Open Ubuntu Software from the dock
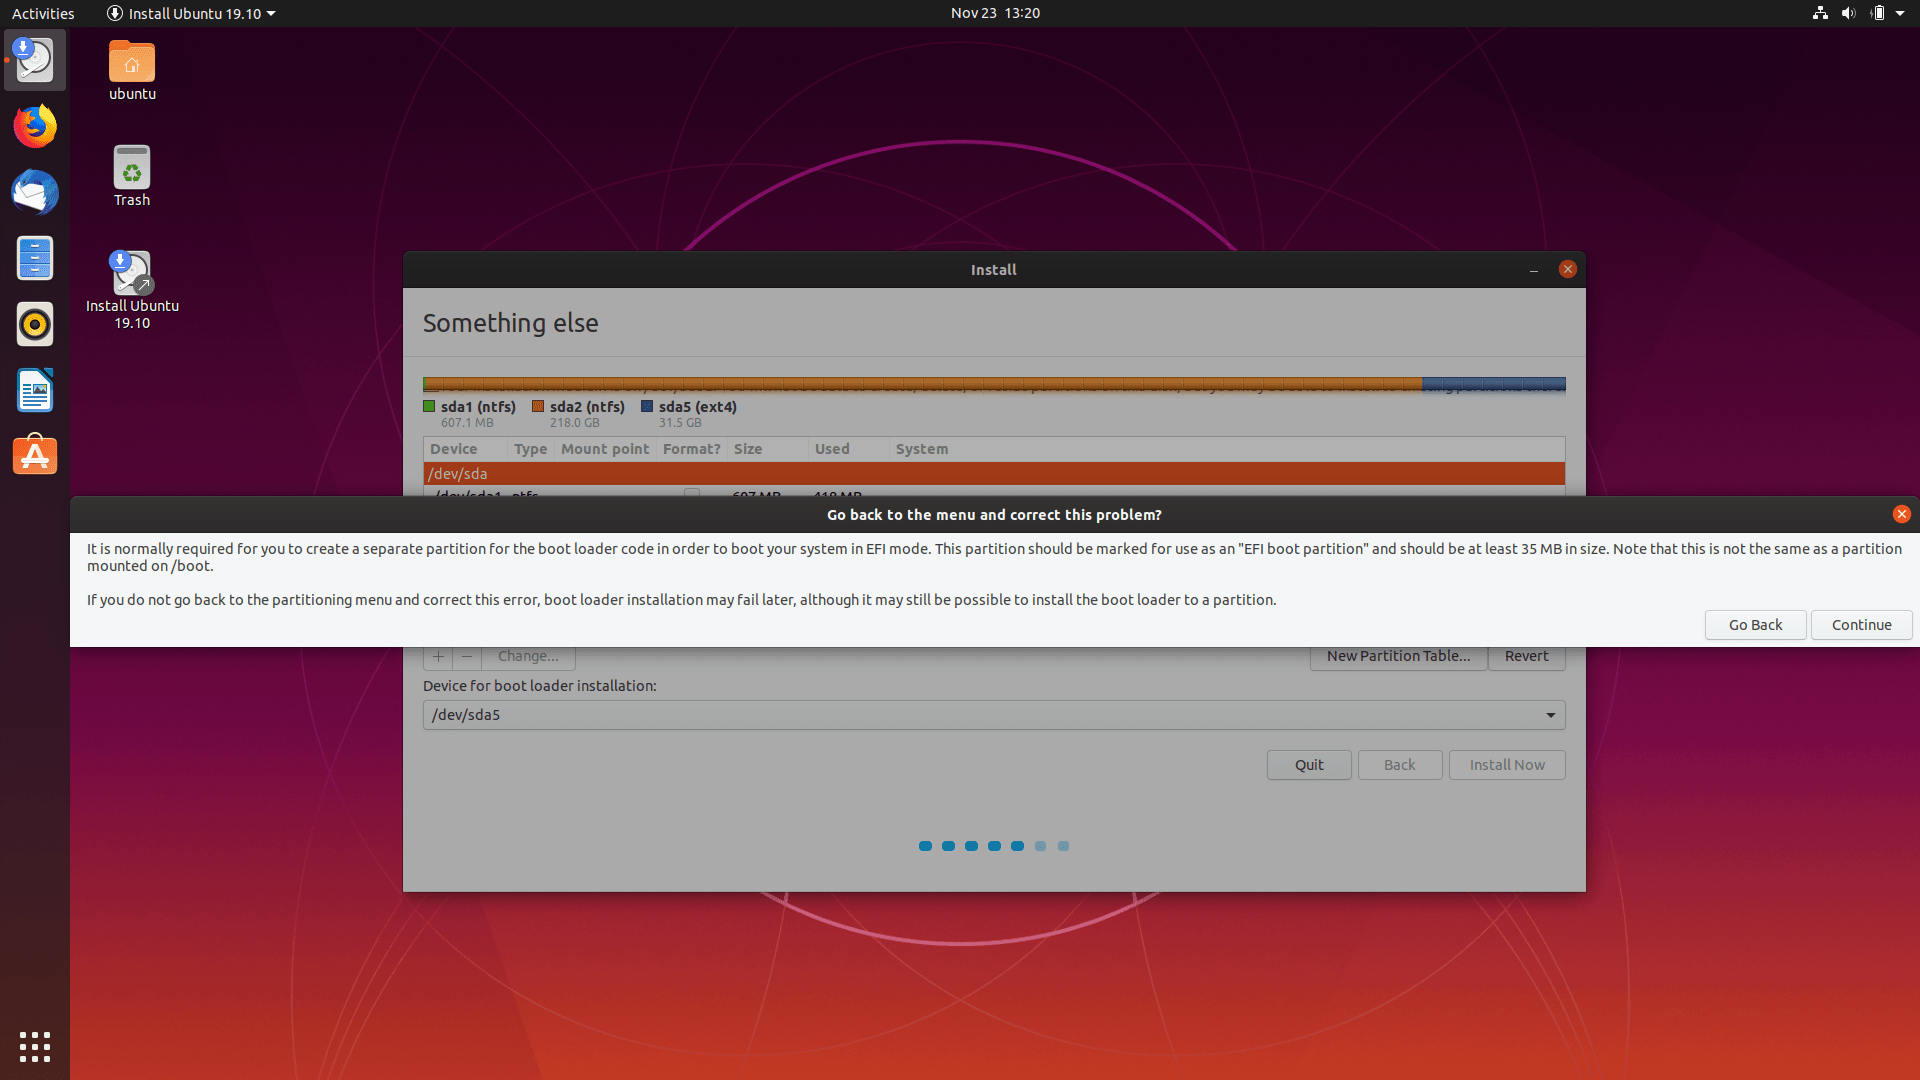1920x1080 pixels. pos(35,456)
